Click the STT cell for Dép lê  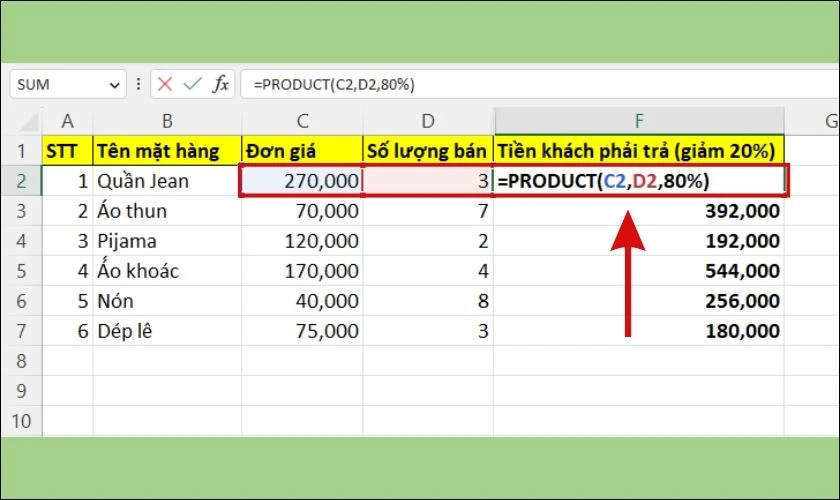click(68, 331)
